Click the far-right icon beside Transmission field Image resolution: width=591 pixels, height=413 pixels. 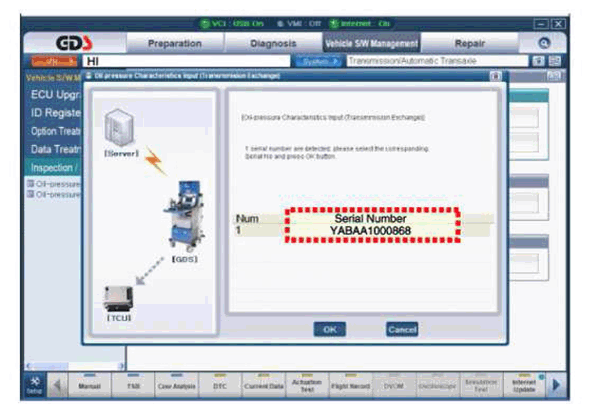pos(554,61)
